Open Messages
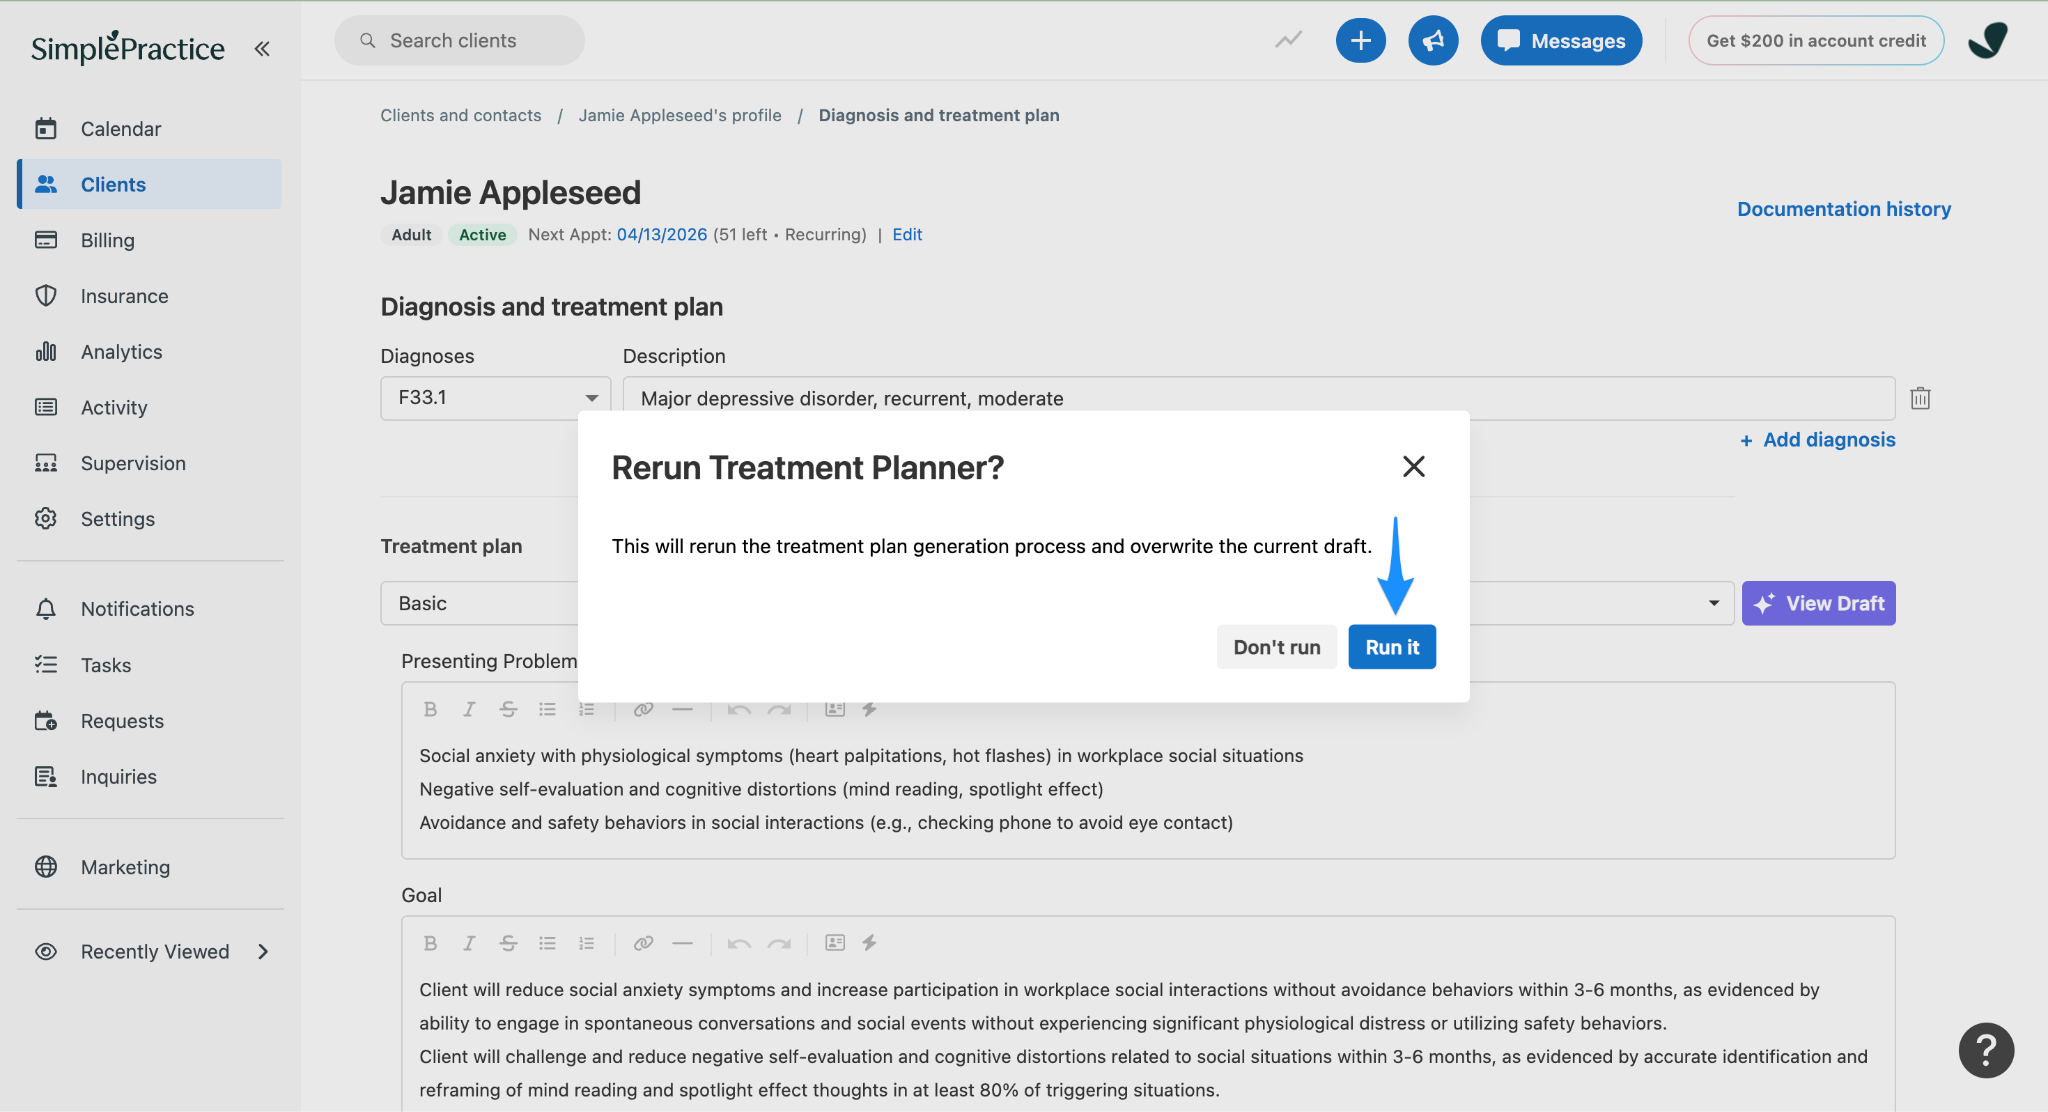Image resolution: width=2048 pixels, height=1112 pixels. click(x=1561, y=40)
